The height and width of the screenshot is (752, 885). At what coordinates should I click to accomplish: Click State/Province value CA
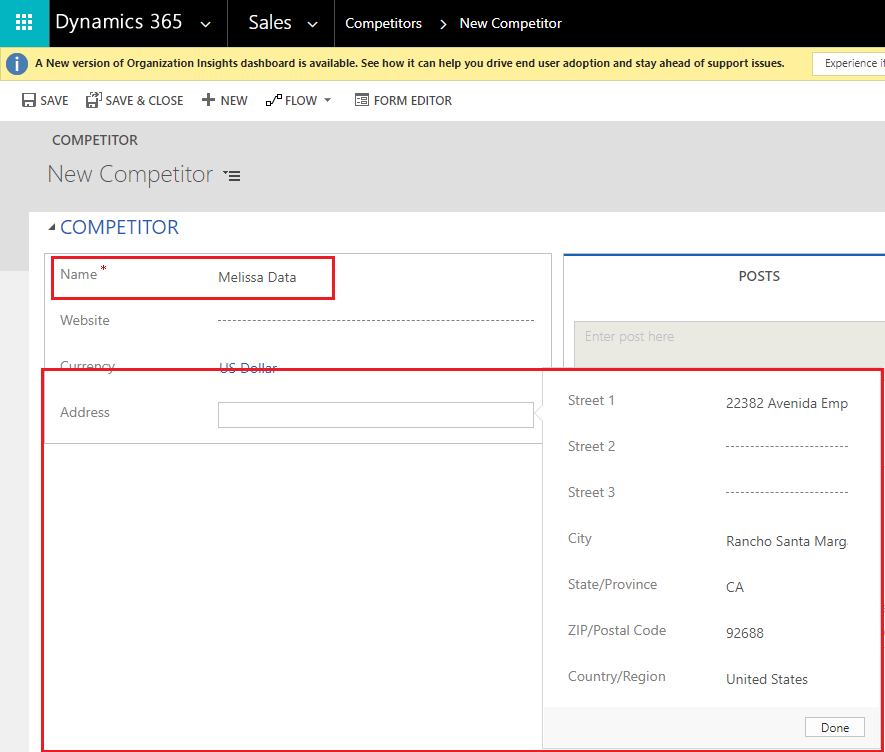point(734,587)
